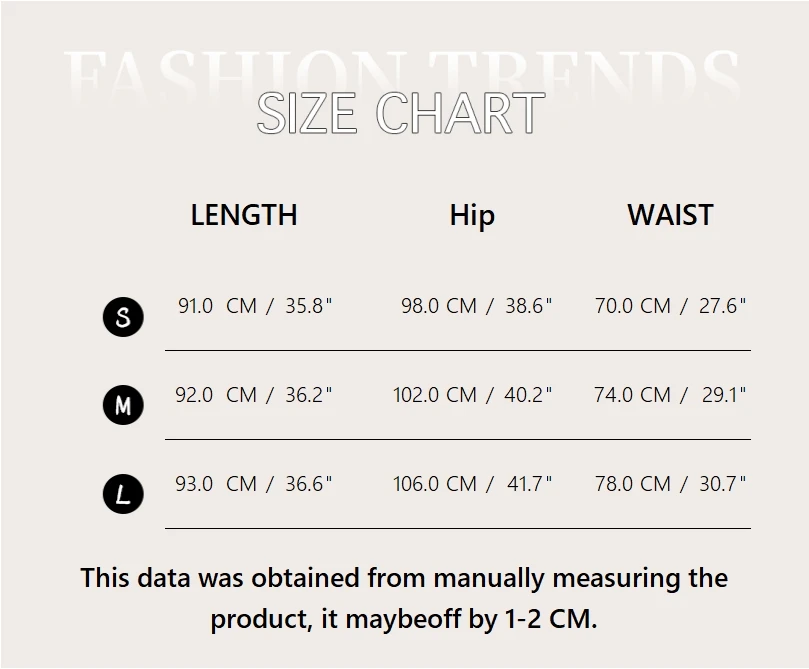Viewport: 809px width, 669px height.
Task: Click size M hip value 102.0 CM
Action: pyautogui.click(x=435, y=395)
